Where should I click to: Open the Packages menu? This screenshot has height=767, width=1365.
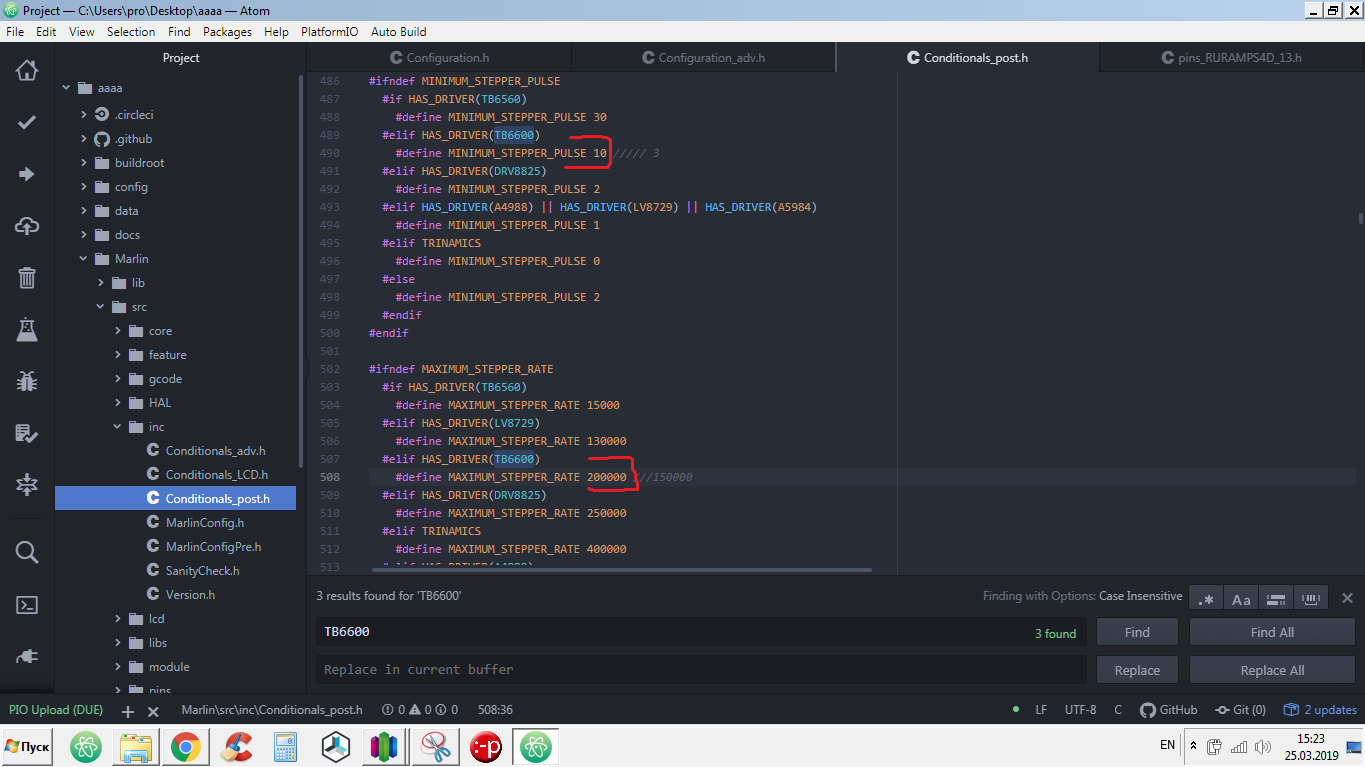coord(227,32)
